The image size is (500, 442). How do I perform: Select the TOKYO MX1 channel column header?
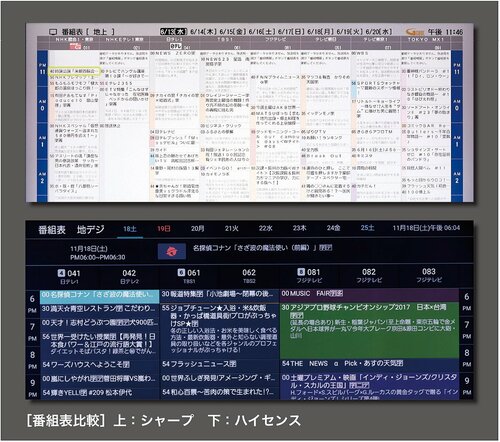coord(426,43)
